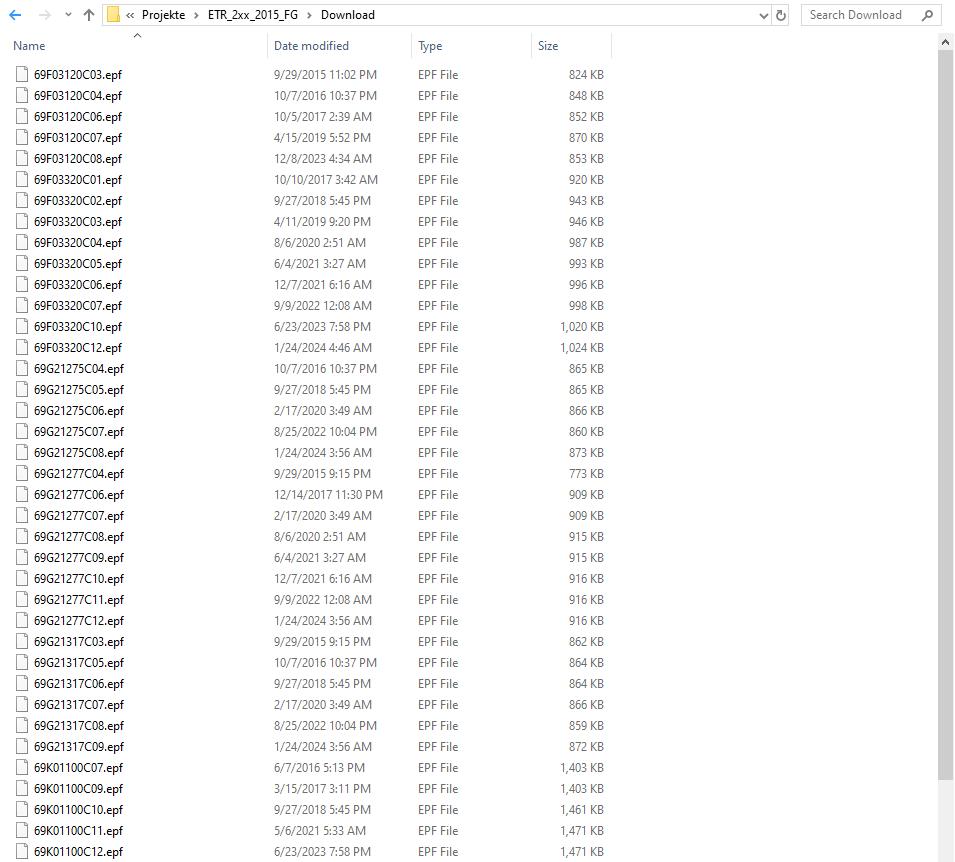Click size value 773 KB
Viewport: 955px width, 862px height.
586,473
